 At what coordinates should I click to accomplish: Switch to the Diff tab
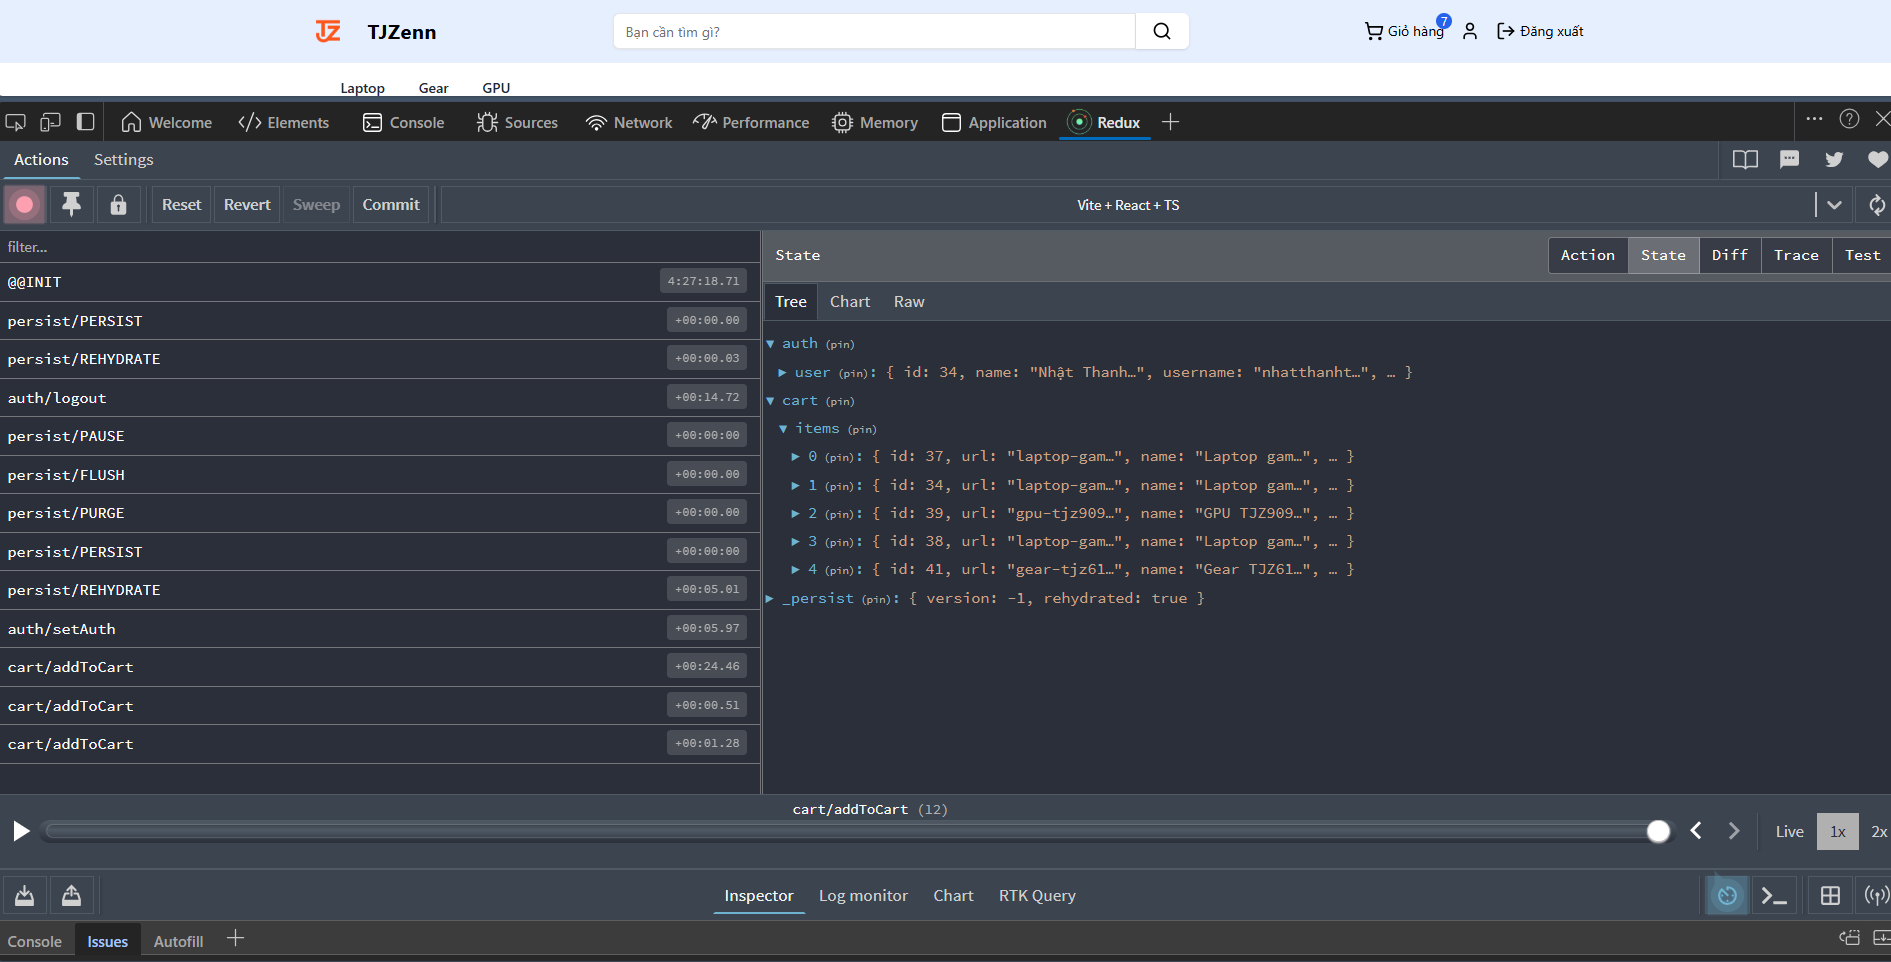point(1729,256)
